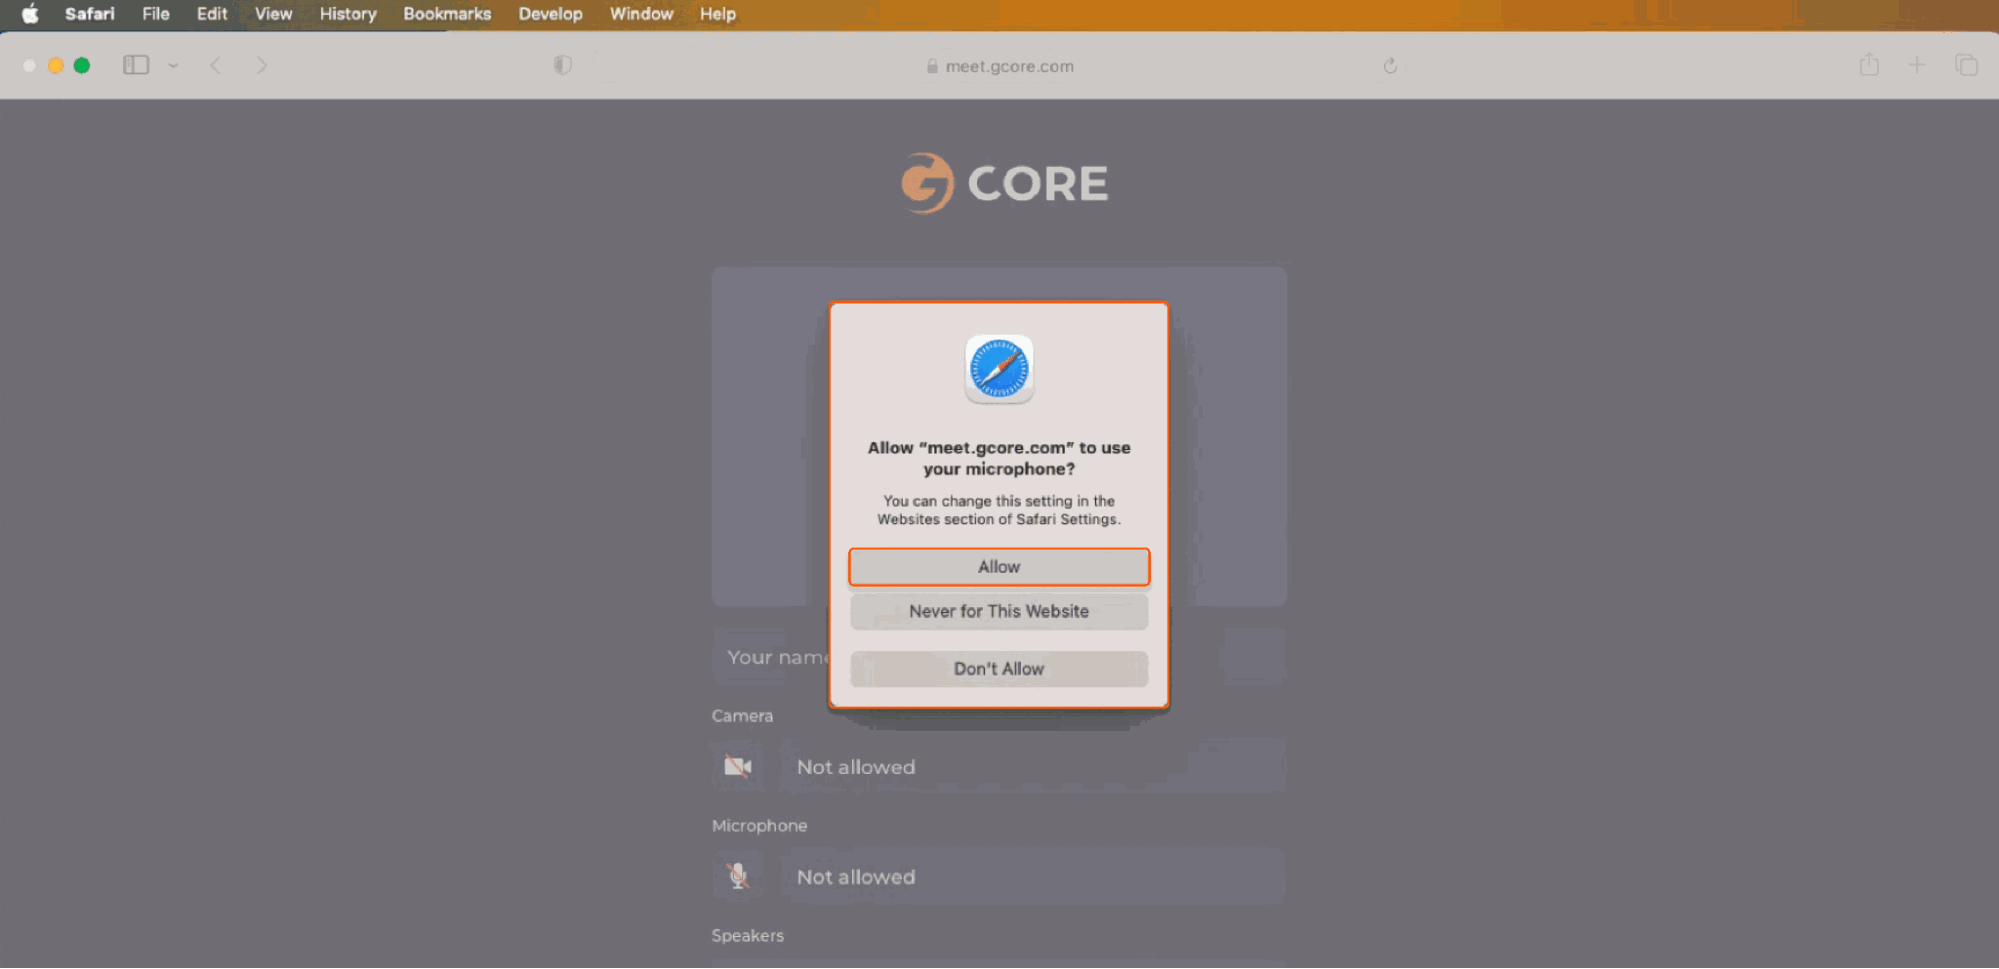1999x969 pixels.
Task: Go forward to next page
Action: click(261, 65)
